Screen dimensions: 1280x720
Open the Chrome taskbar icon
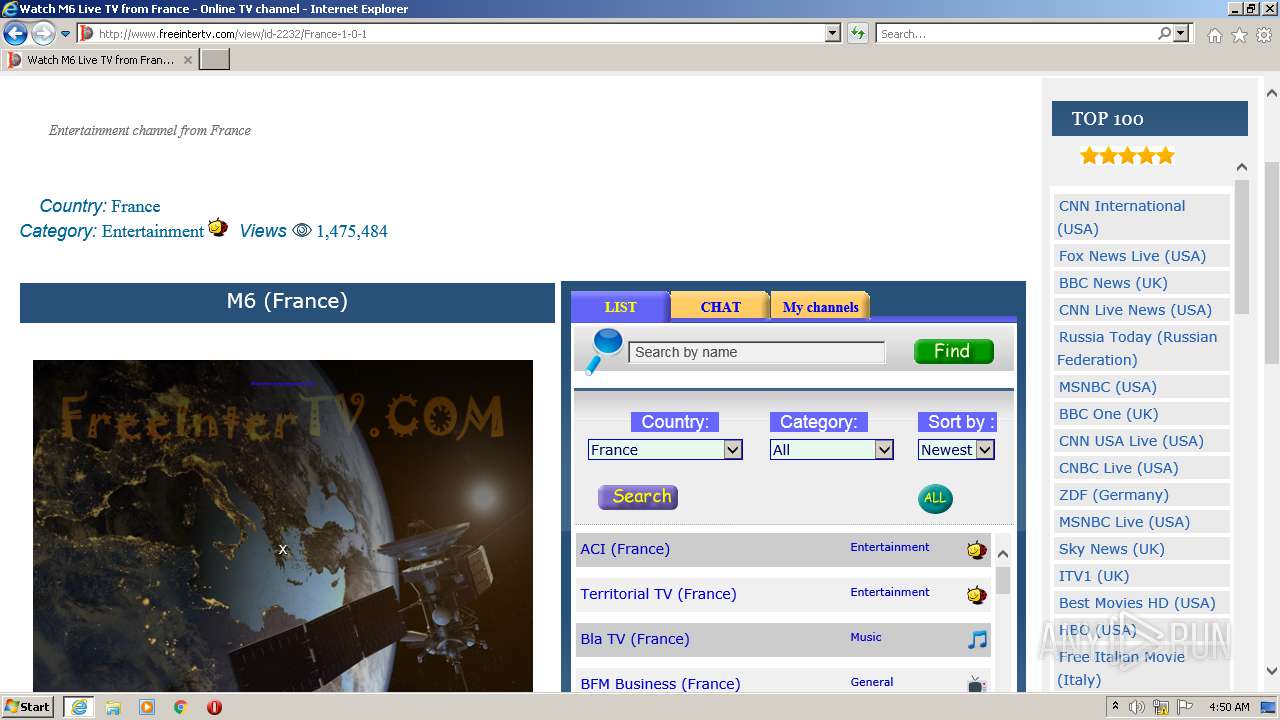click(180, 707)
